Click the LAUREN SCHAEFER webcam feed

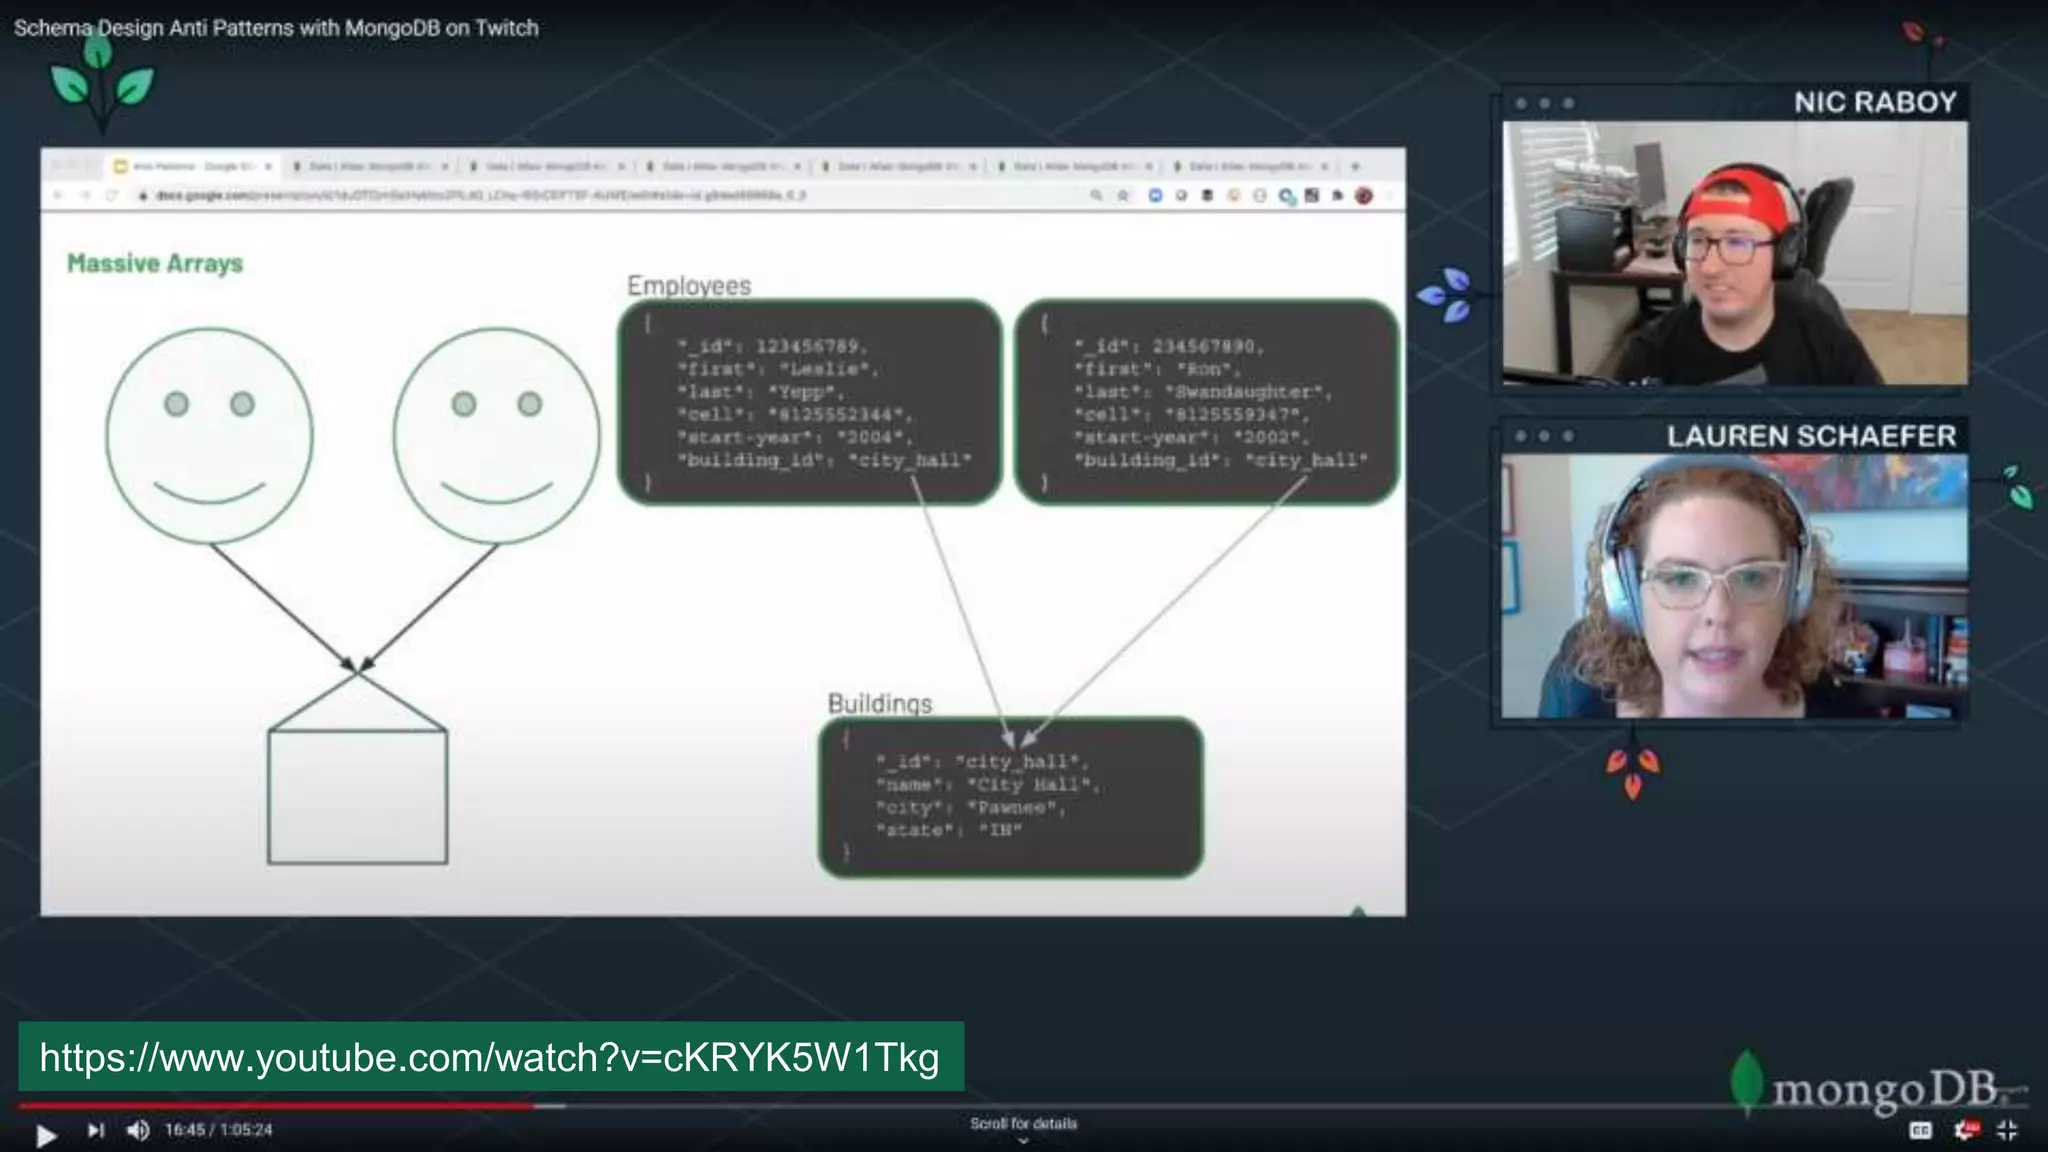(1735, 587)
